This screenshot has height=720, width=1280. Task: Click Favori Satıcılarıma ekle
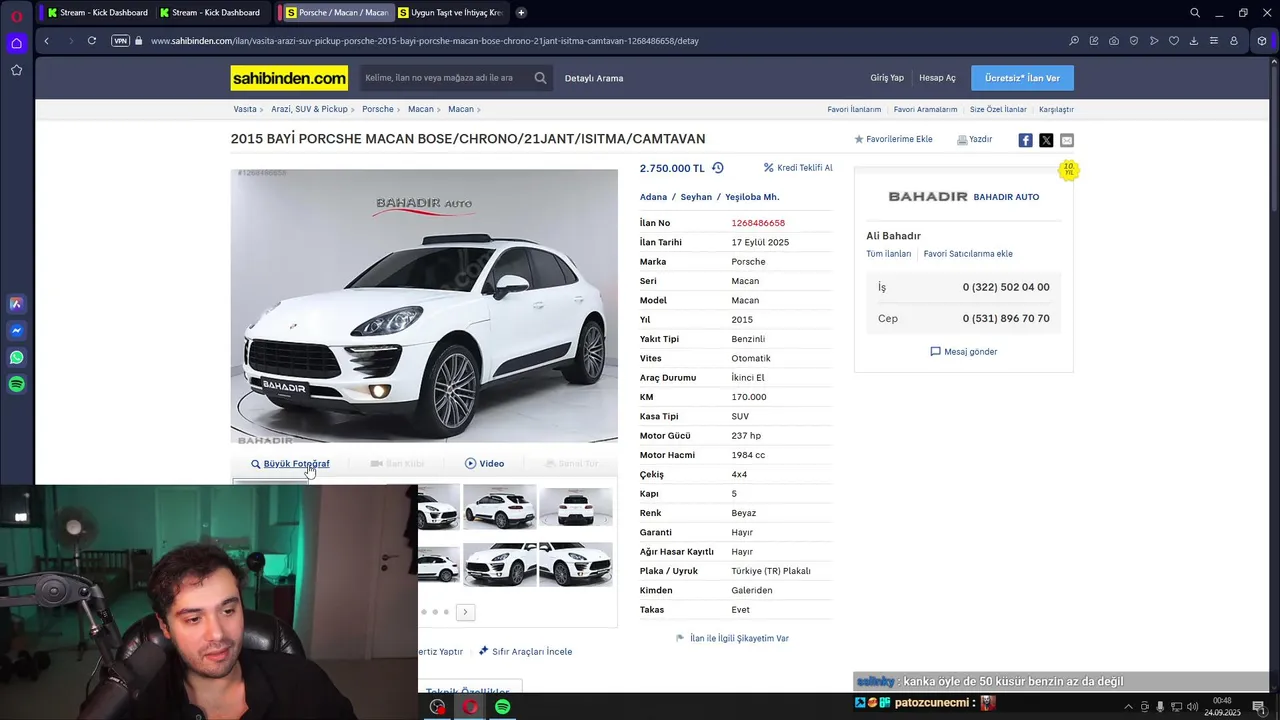[x=968, y=254]
